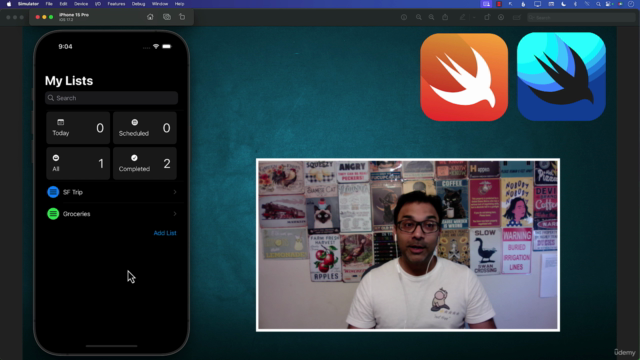
Task: Open the I/O menu
Action: coord(98,4)
